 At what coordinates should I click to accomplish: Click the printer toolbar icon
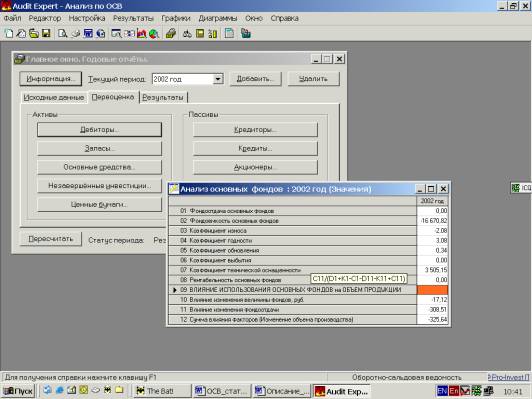[x=76, y=33]
